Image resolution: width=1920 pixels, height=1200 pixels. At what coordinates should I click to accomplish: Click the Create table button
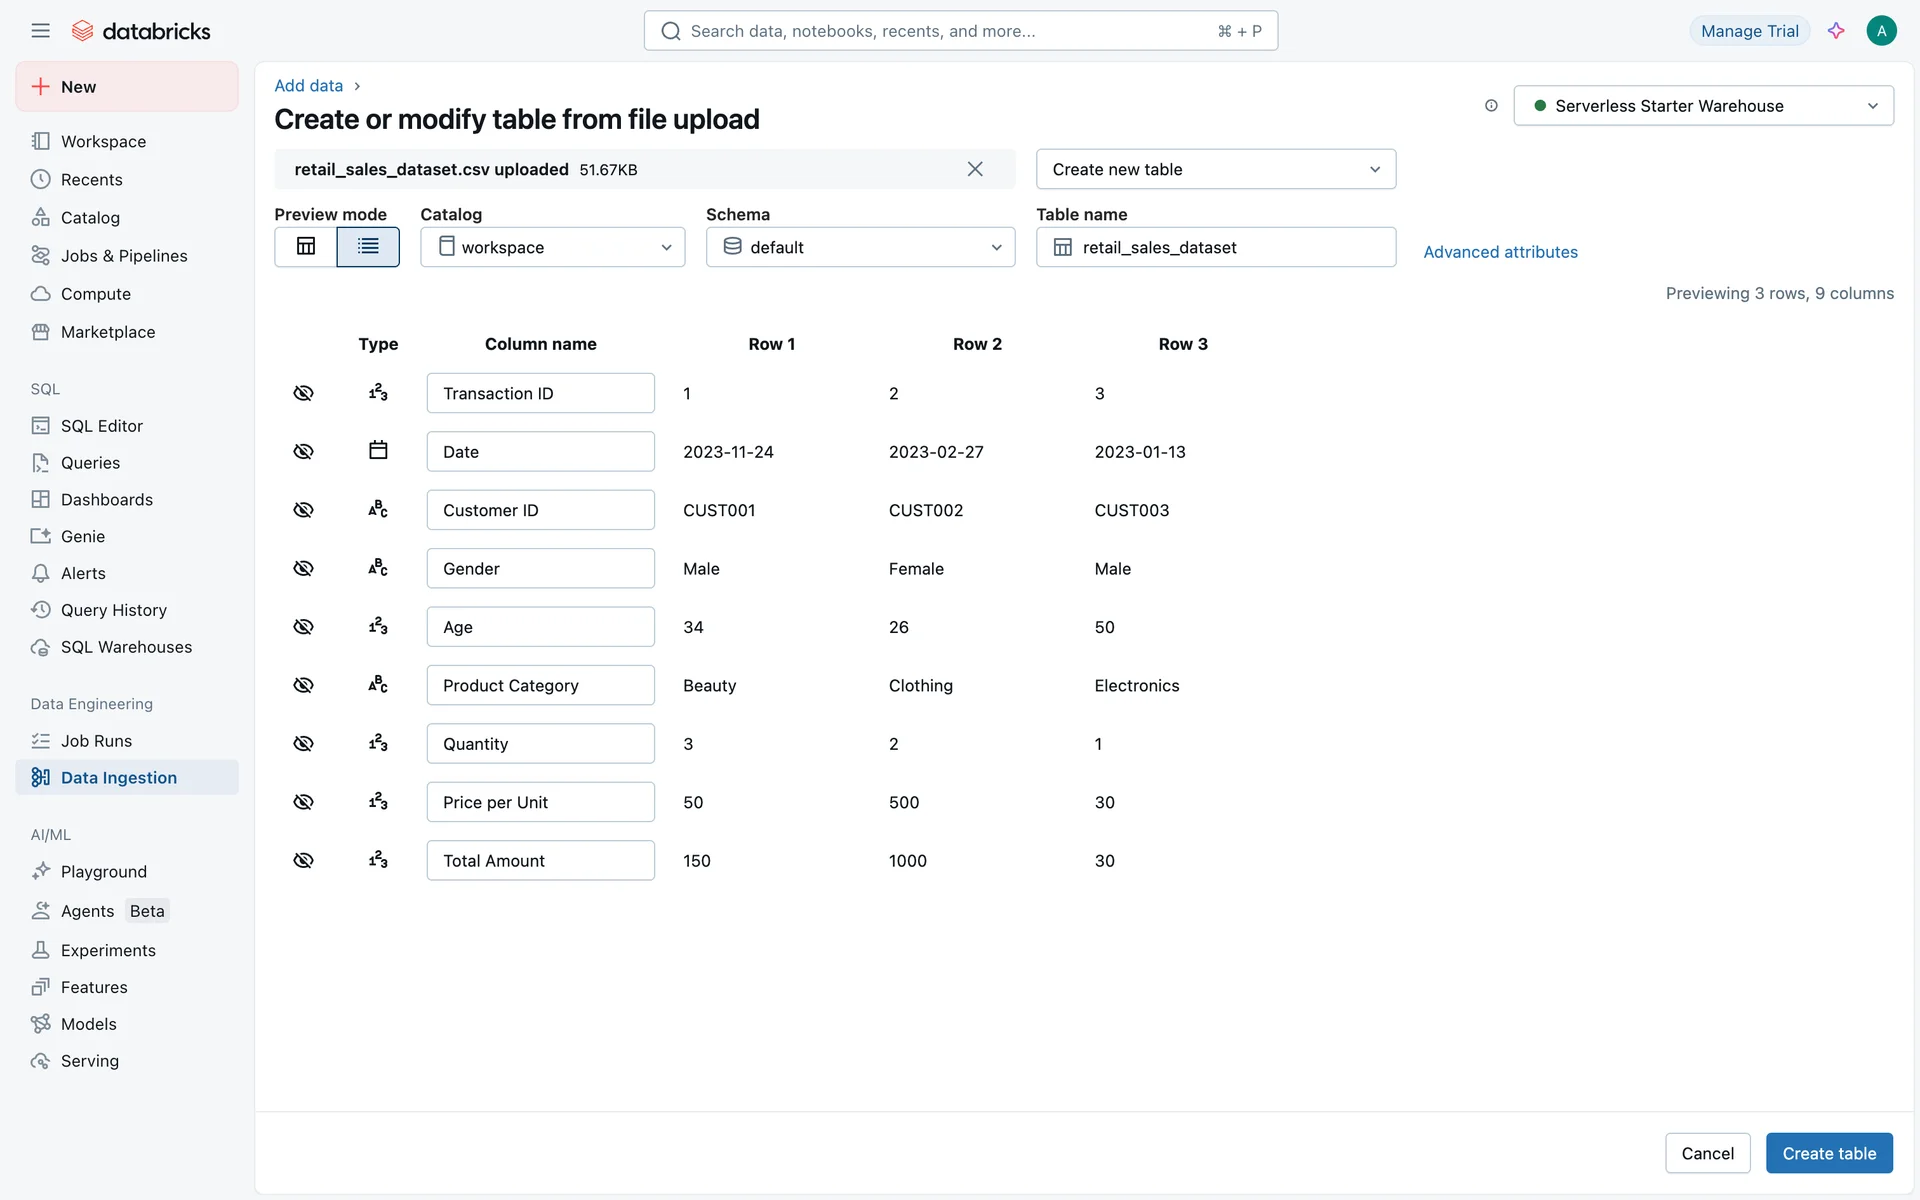[1828, 1153]
